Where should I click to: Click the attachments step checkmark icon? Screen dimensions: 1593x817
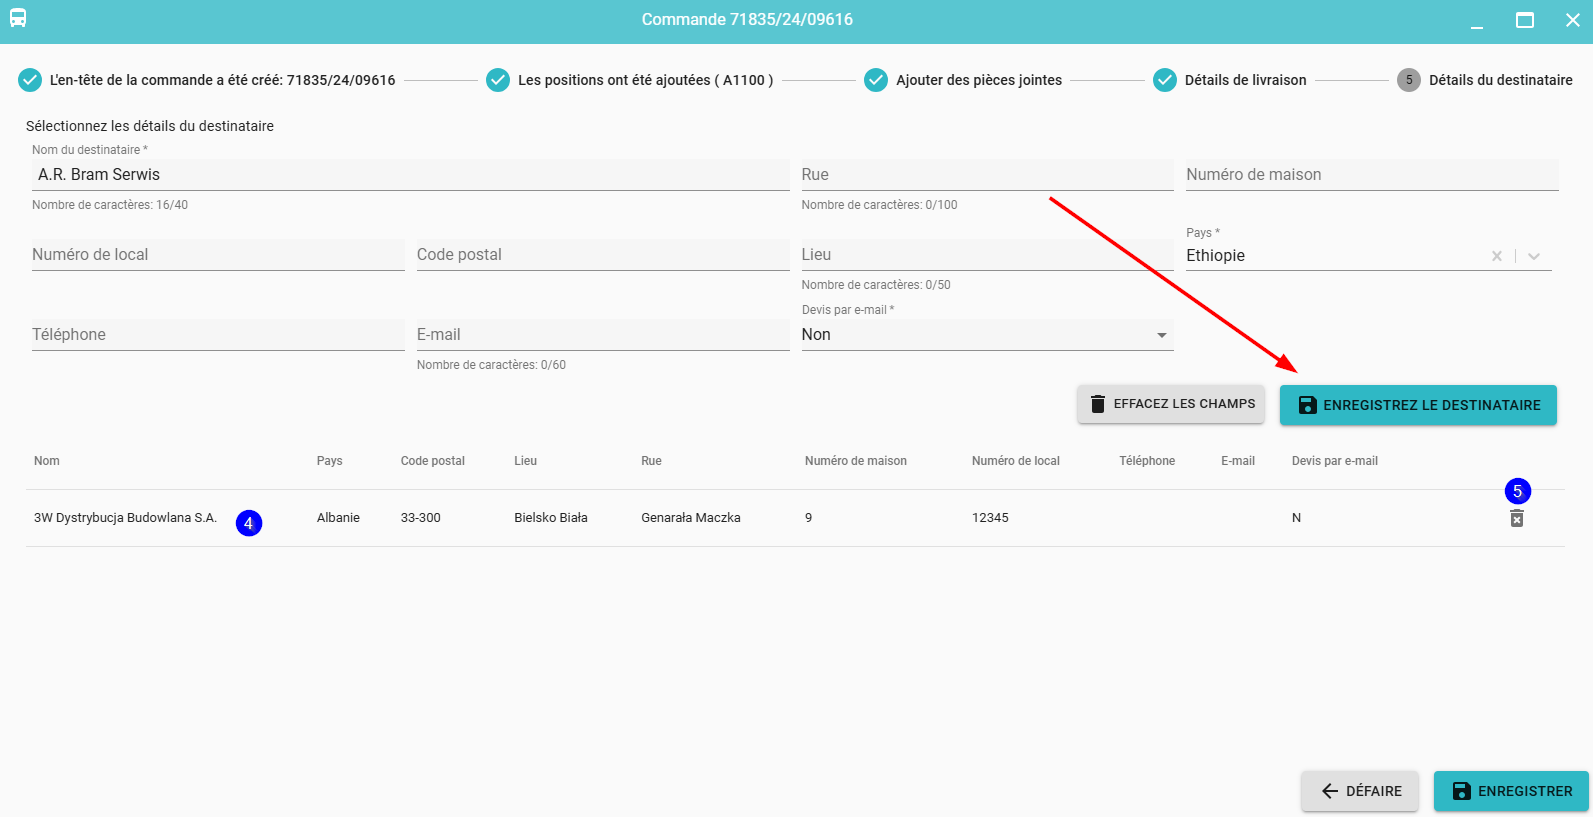(x=876, y=80)
